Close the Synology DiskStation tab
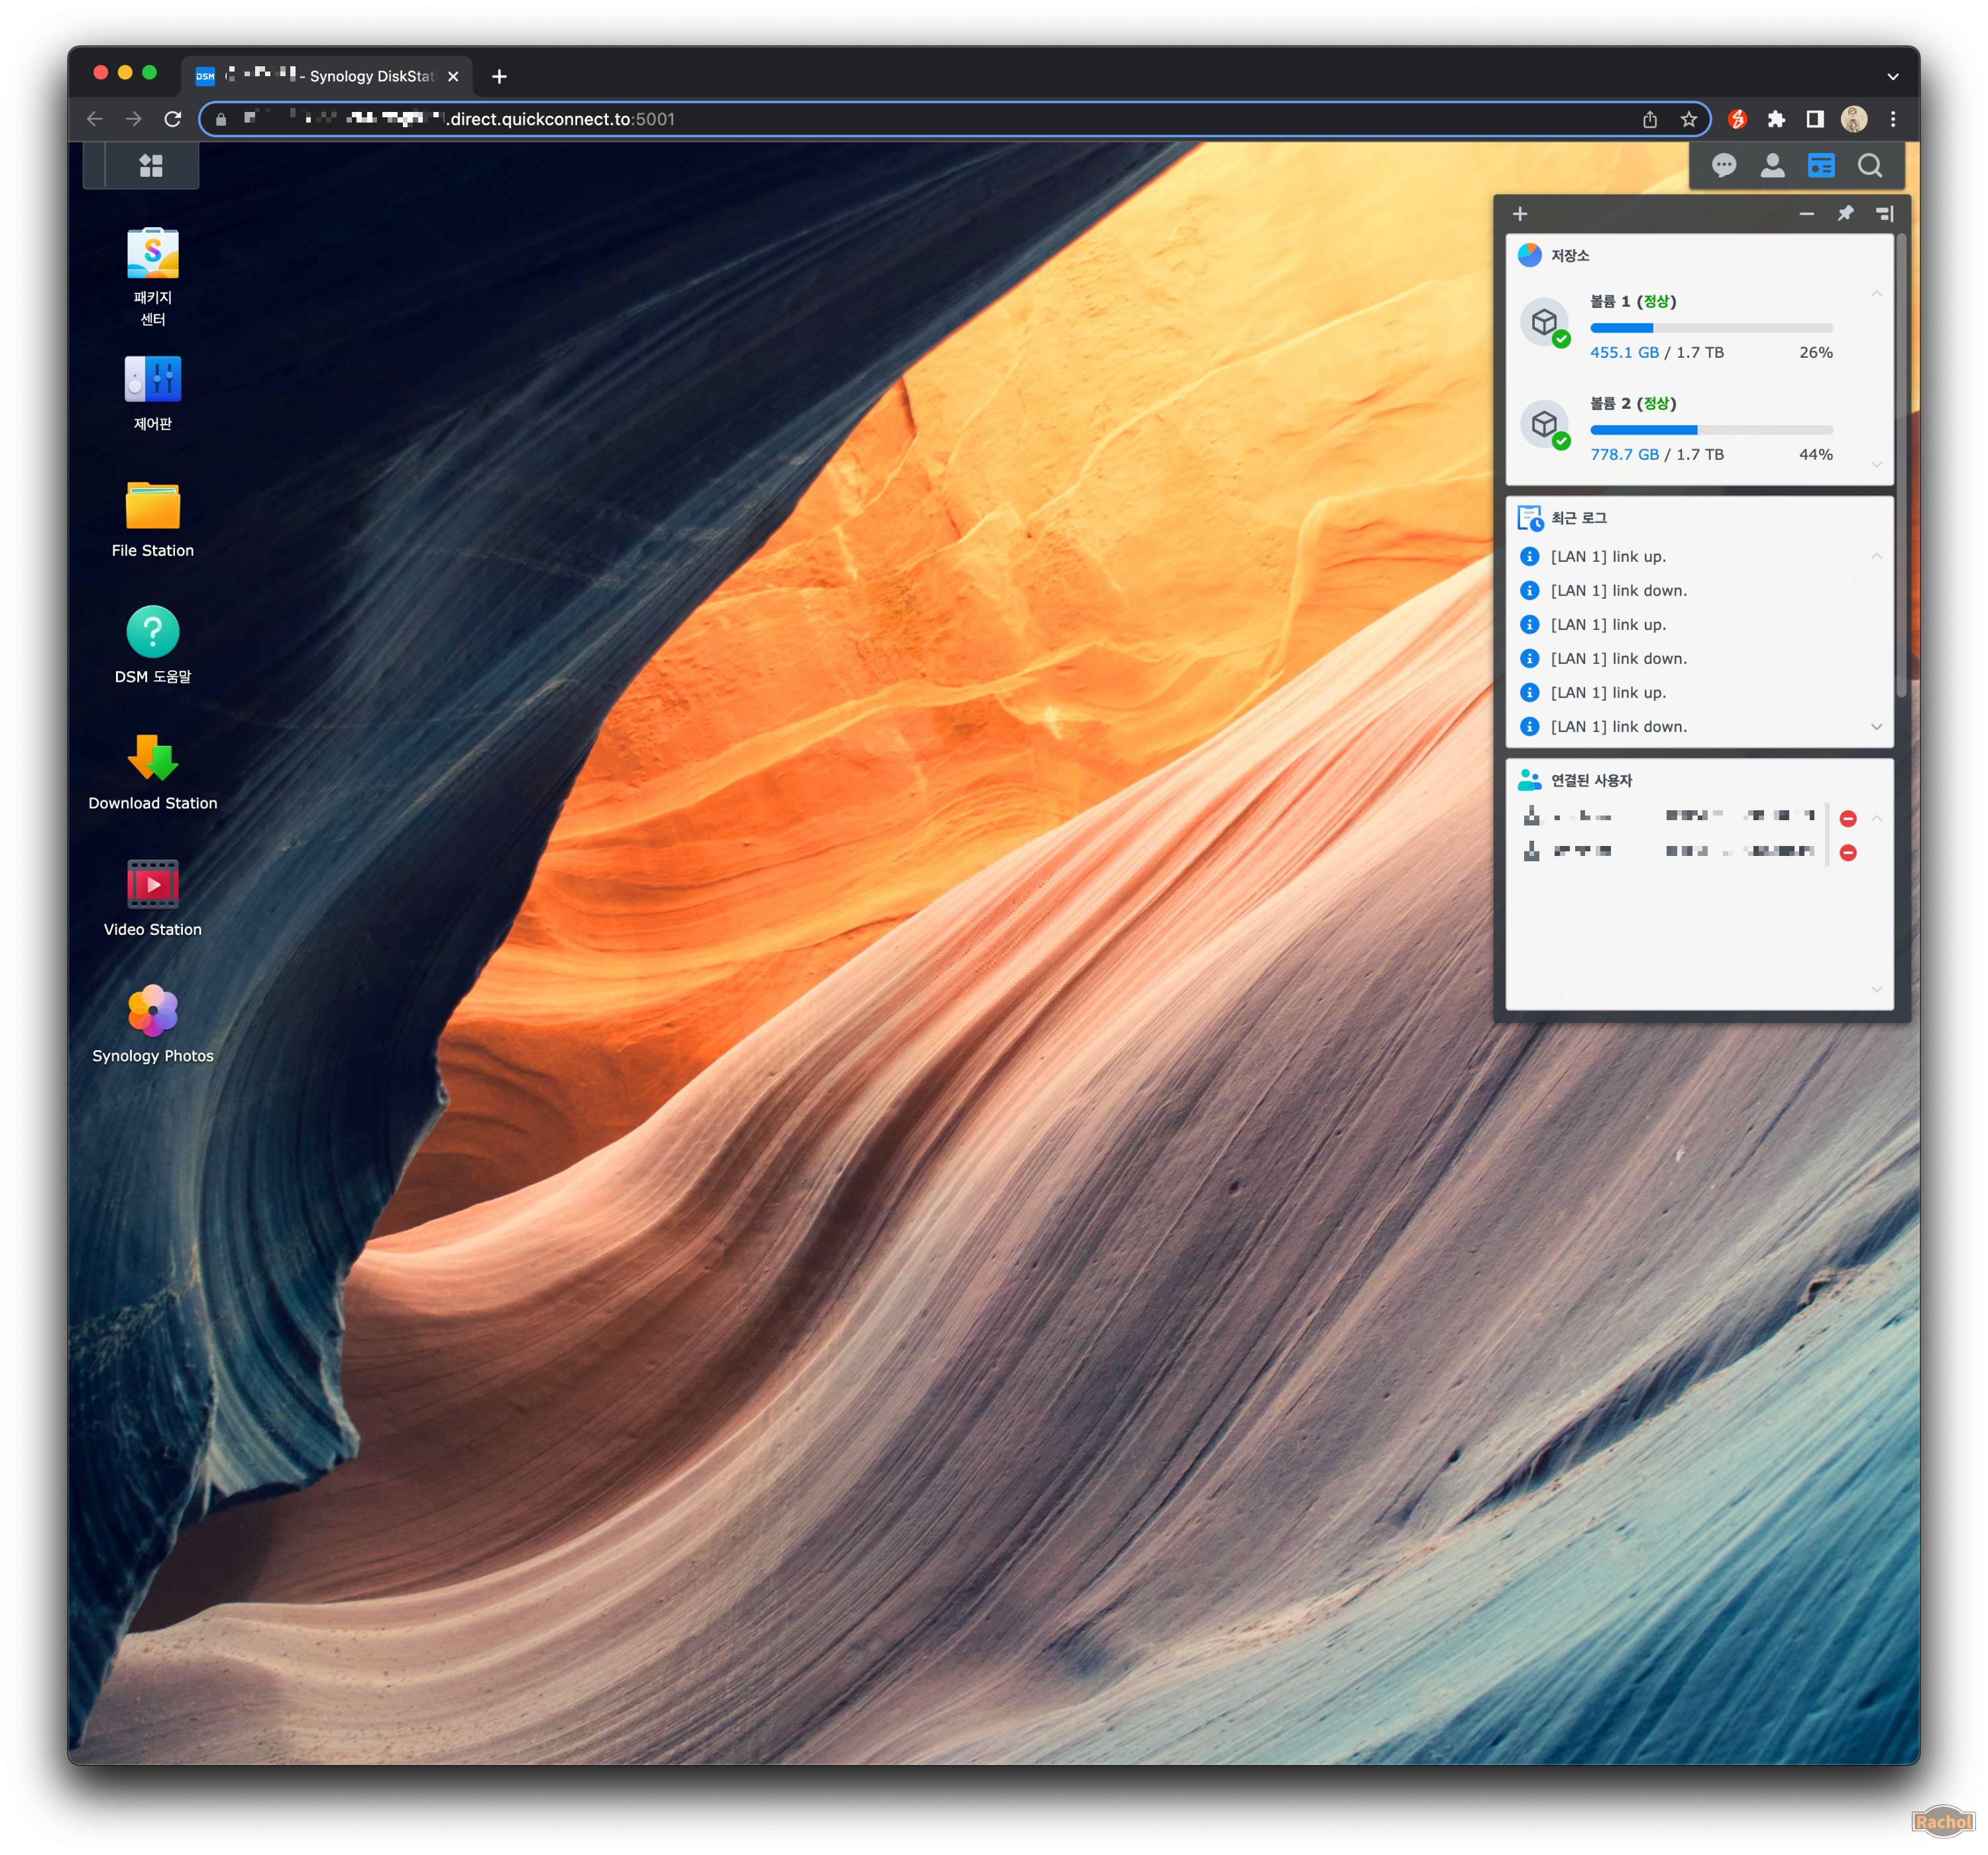Screen dimensions: 1988x1855 click(x=453, y=77)
